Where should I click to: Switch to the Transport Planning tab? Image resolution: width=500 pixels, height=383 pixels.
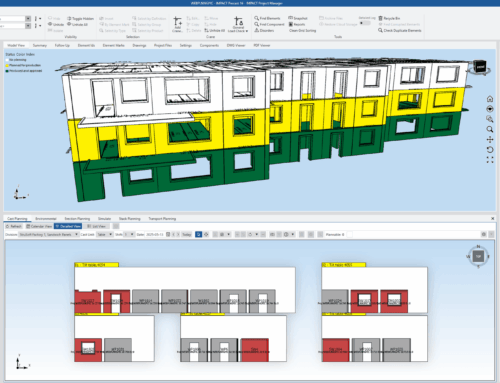[162, 219]
